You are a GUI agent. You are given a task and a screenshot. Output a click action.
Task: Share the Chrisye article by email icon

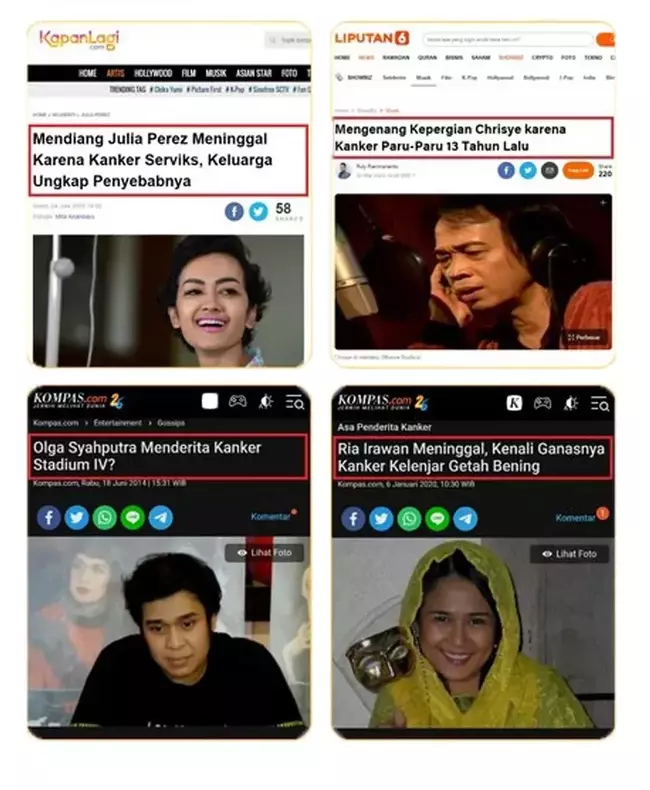click(549, 170)
